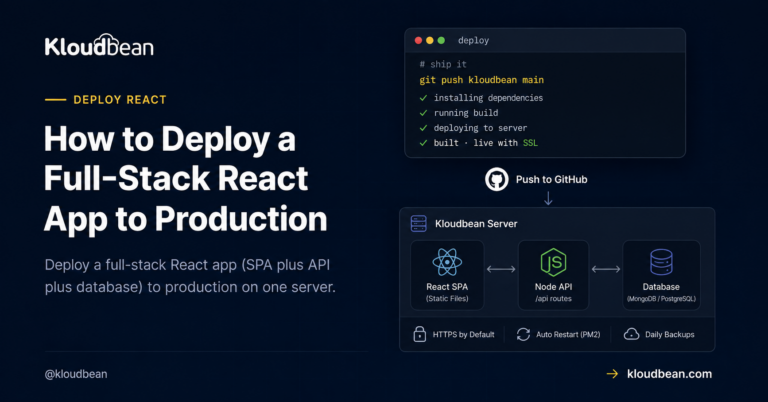The height and width of the screenshot is (402, 768).
Task: Click the HTTPS padlock icon
Action: click(x=419, y=334)
